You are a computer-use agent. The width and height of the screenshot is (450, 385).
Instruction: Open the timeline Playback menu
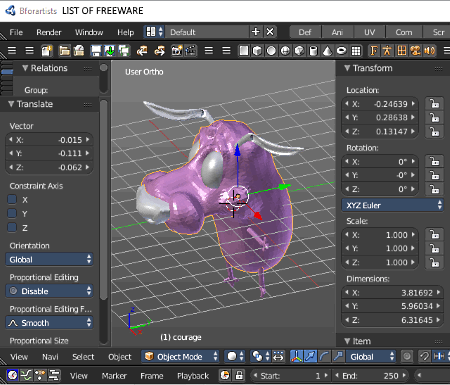[x=193, y=376]
